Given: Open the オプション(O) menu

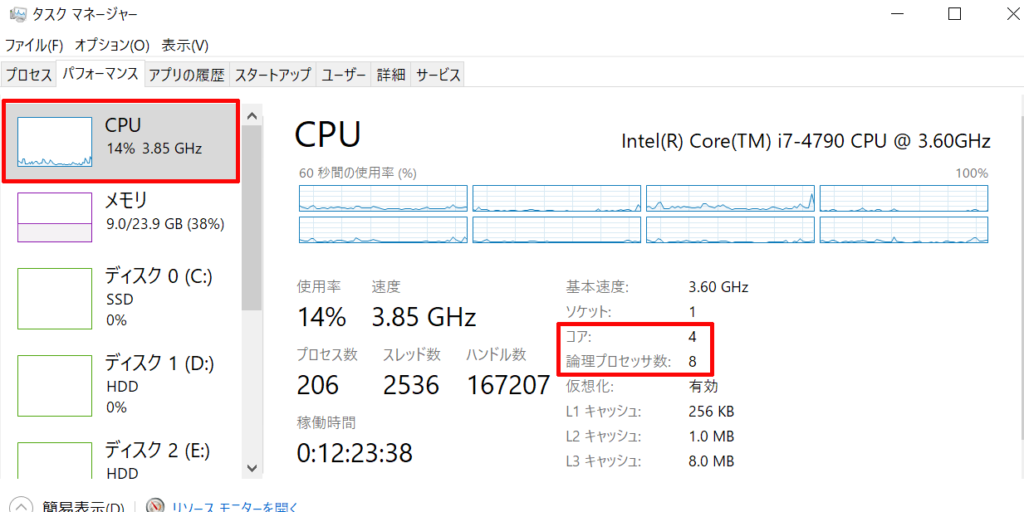Looking at the screenshot, I should tap(112, 45).
